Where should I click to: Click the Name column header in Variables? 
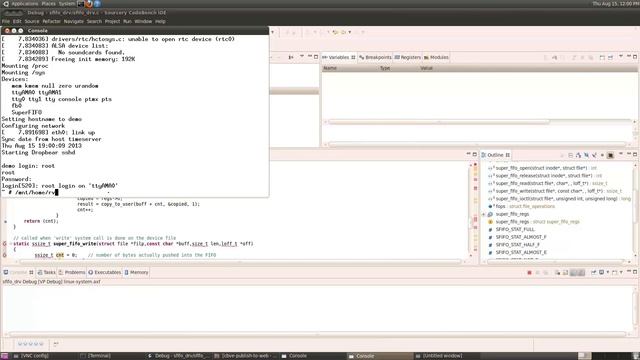tap(330, 68)
